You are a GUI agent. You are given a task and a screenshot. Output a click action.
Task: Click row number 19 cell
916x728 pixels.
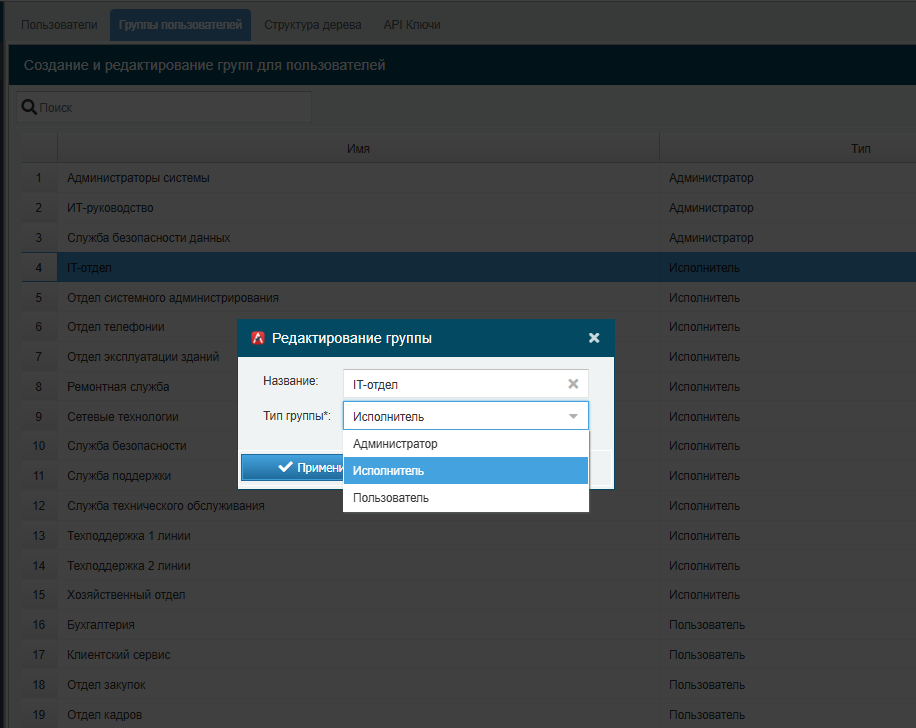[39, 714]
